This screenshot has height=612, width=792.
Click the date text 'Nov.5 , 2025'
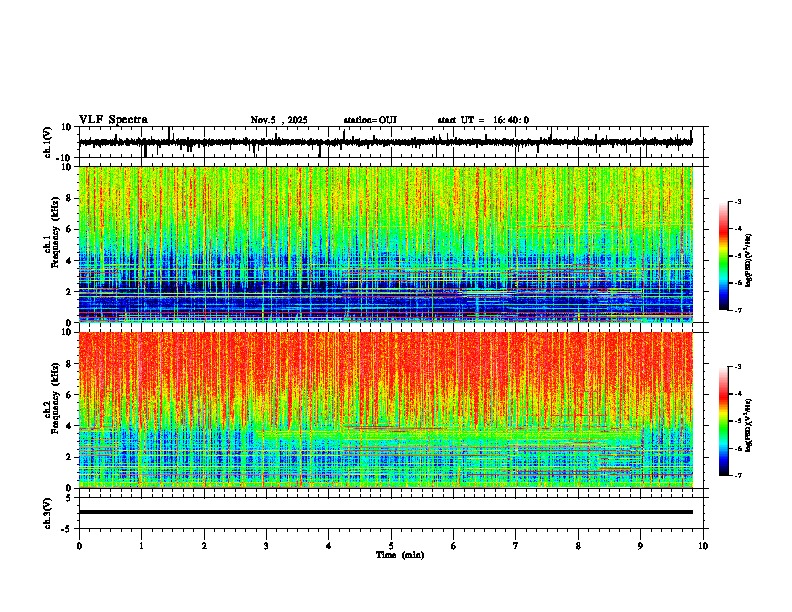point(279,120)
